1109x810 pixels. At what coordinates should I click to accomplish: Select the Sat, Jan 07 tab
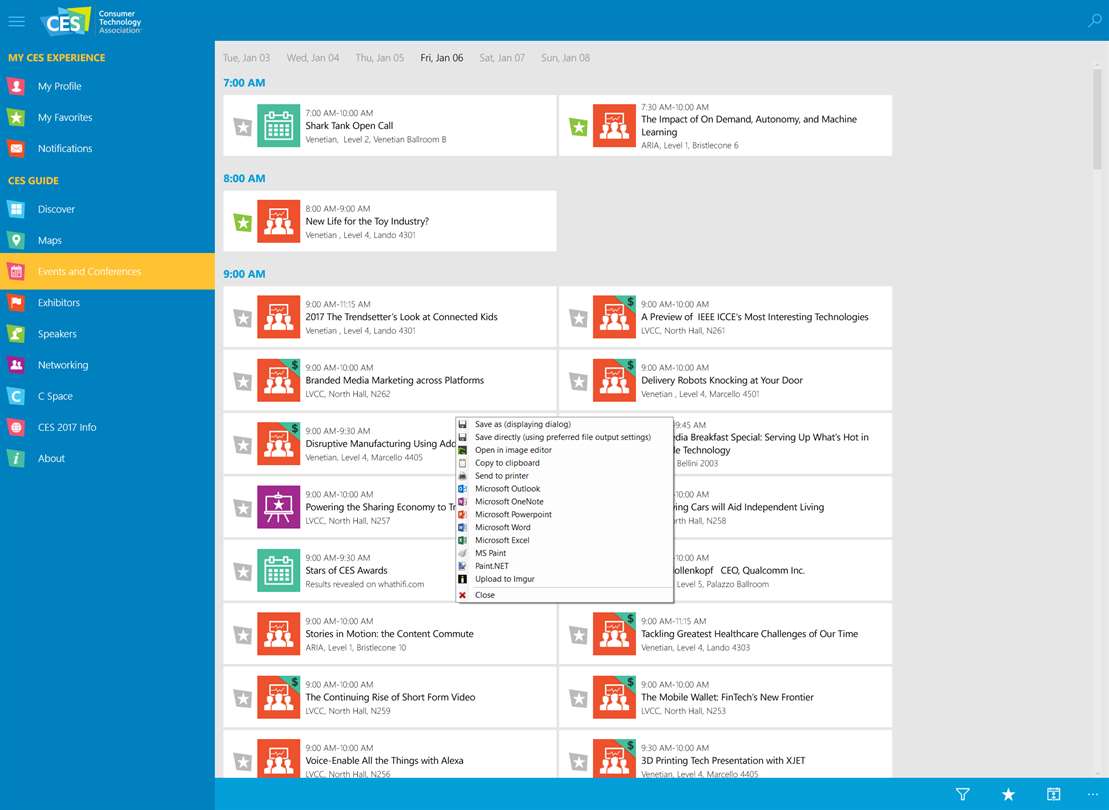pyautogui.click(x=502, y=58)
